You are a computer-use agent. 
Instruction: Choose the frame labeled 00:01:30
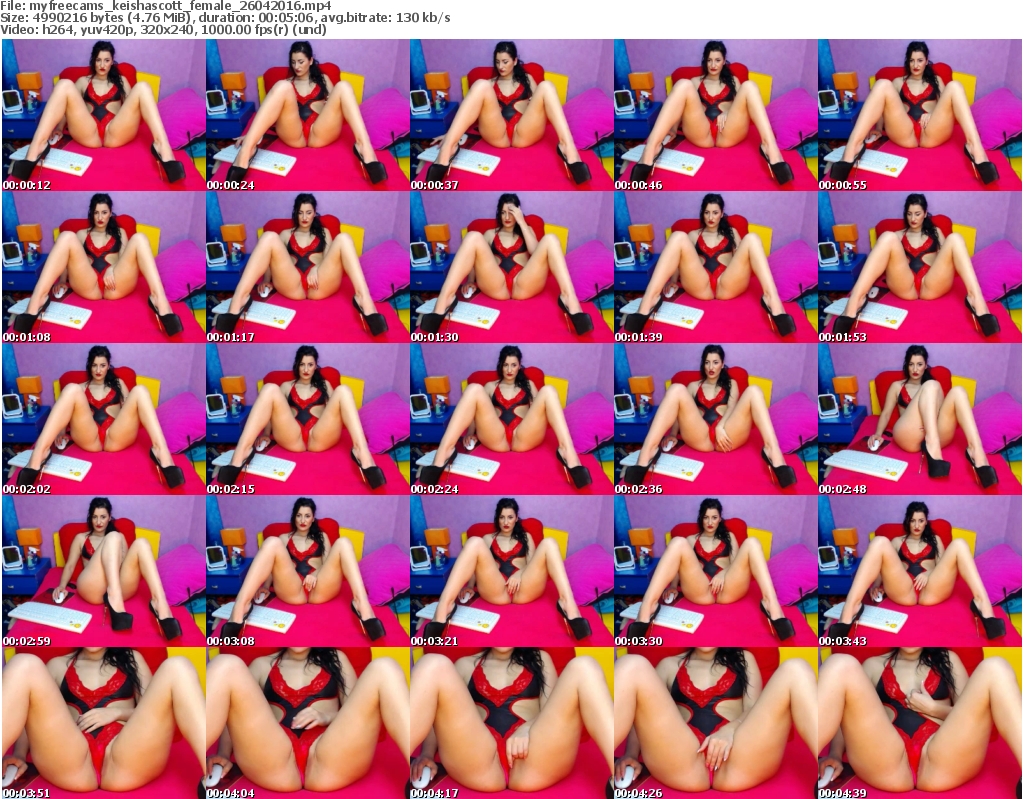pyautogui.click(x=511, y=267)
